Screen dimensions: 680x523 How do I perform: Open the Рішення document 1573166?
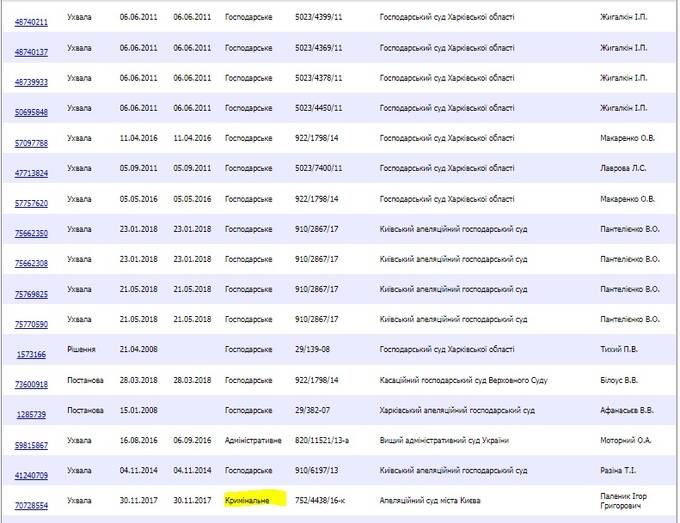click(31, 354)
